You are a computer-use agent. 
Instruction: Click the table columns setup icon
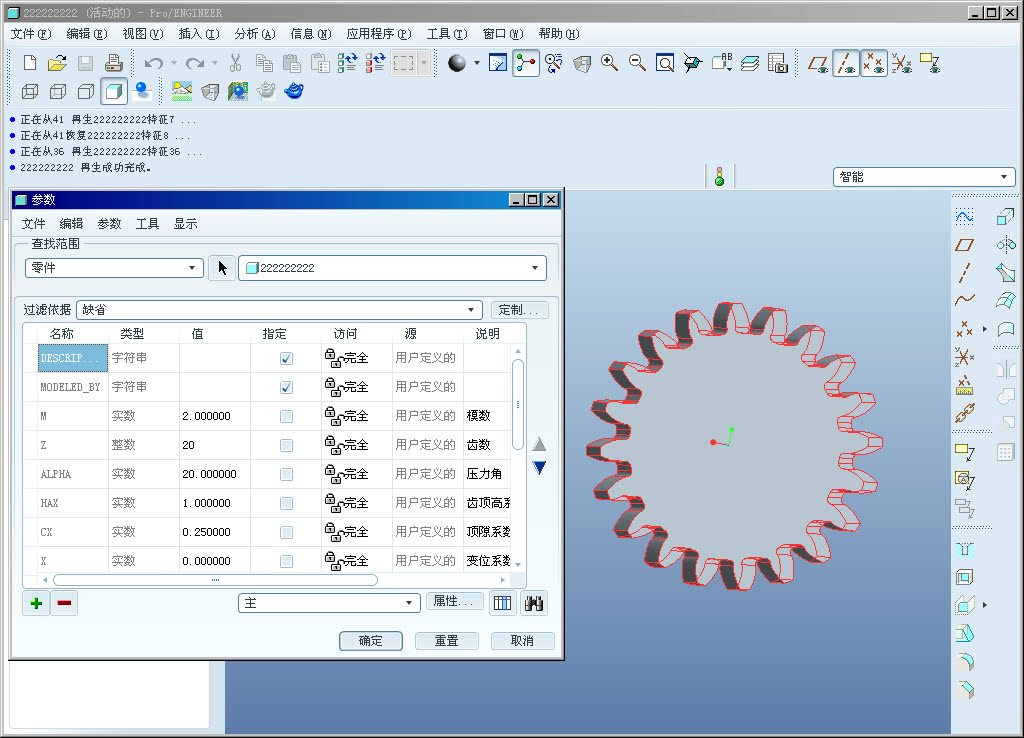(503, 603)
